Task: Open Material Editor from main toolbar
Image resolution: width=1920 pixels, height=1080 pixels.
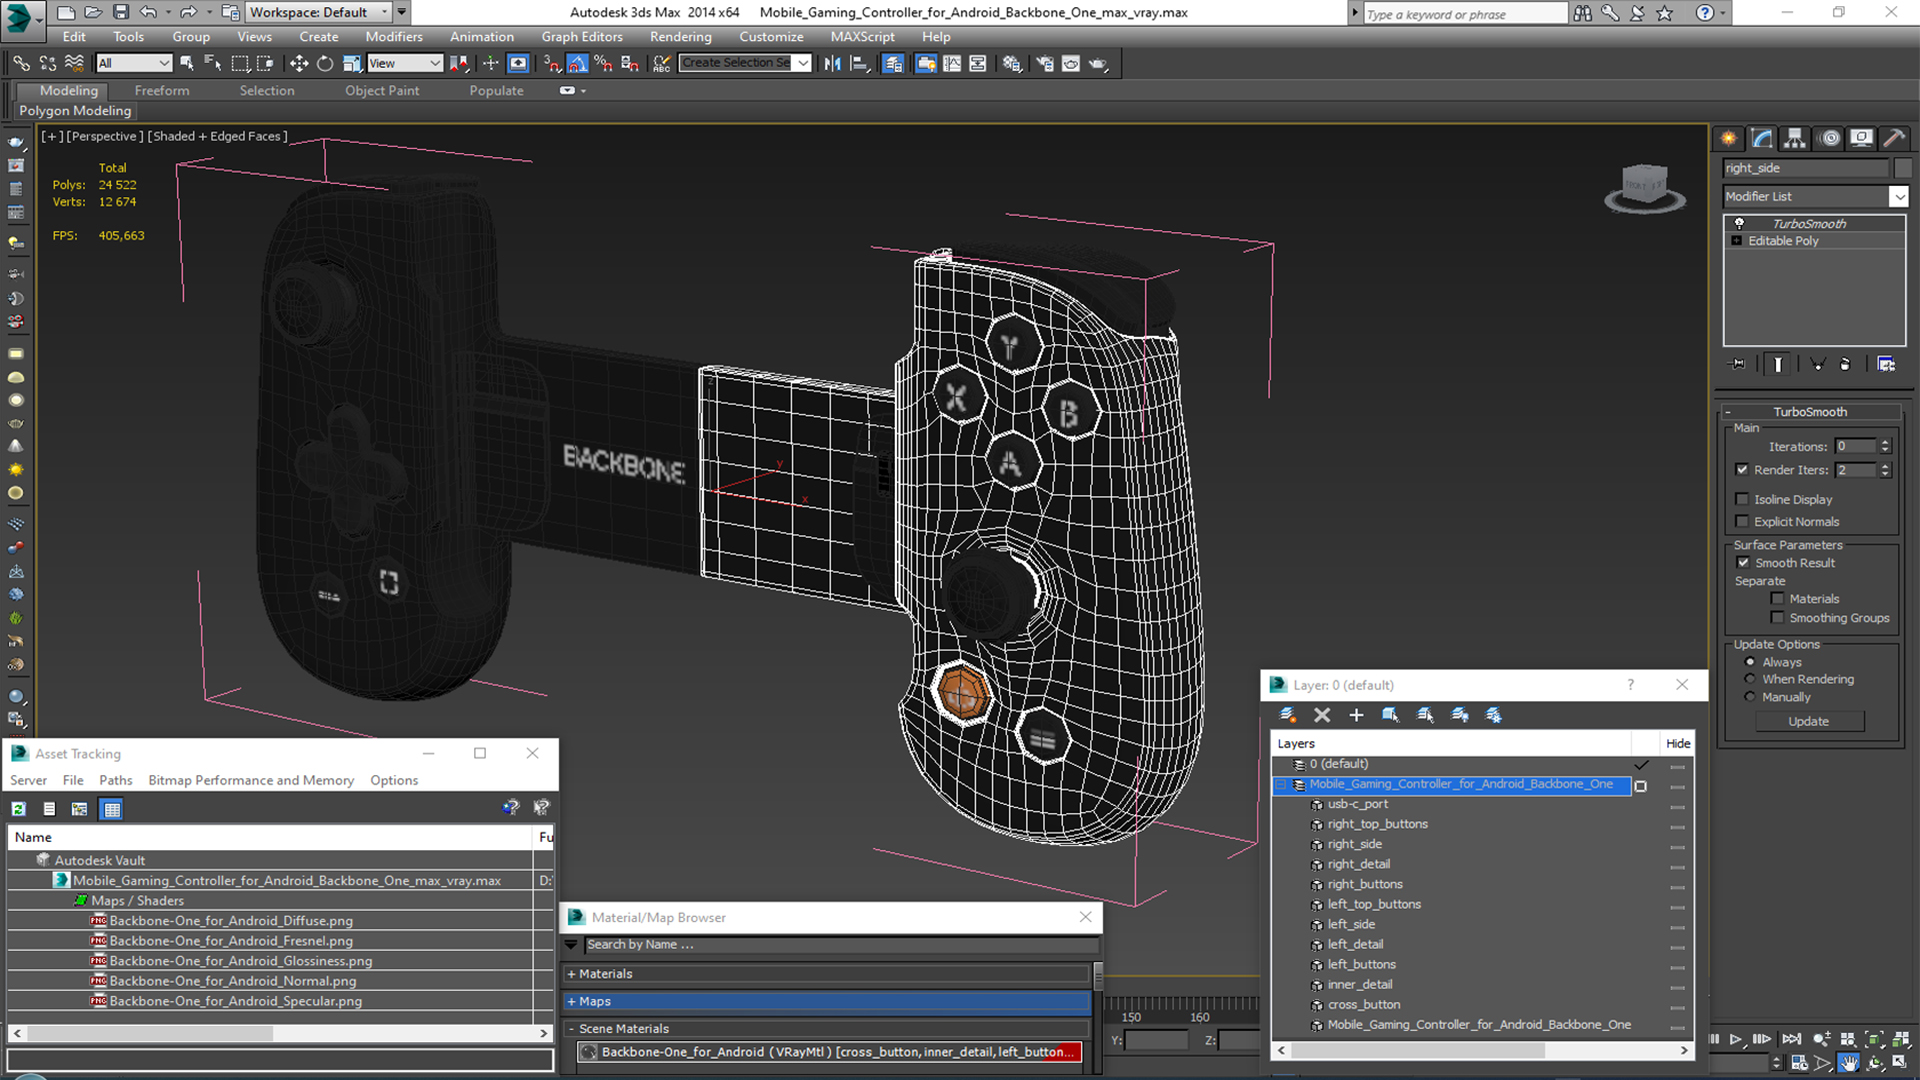Action: click(1012, 63)
